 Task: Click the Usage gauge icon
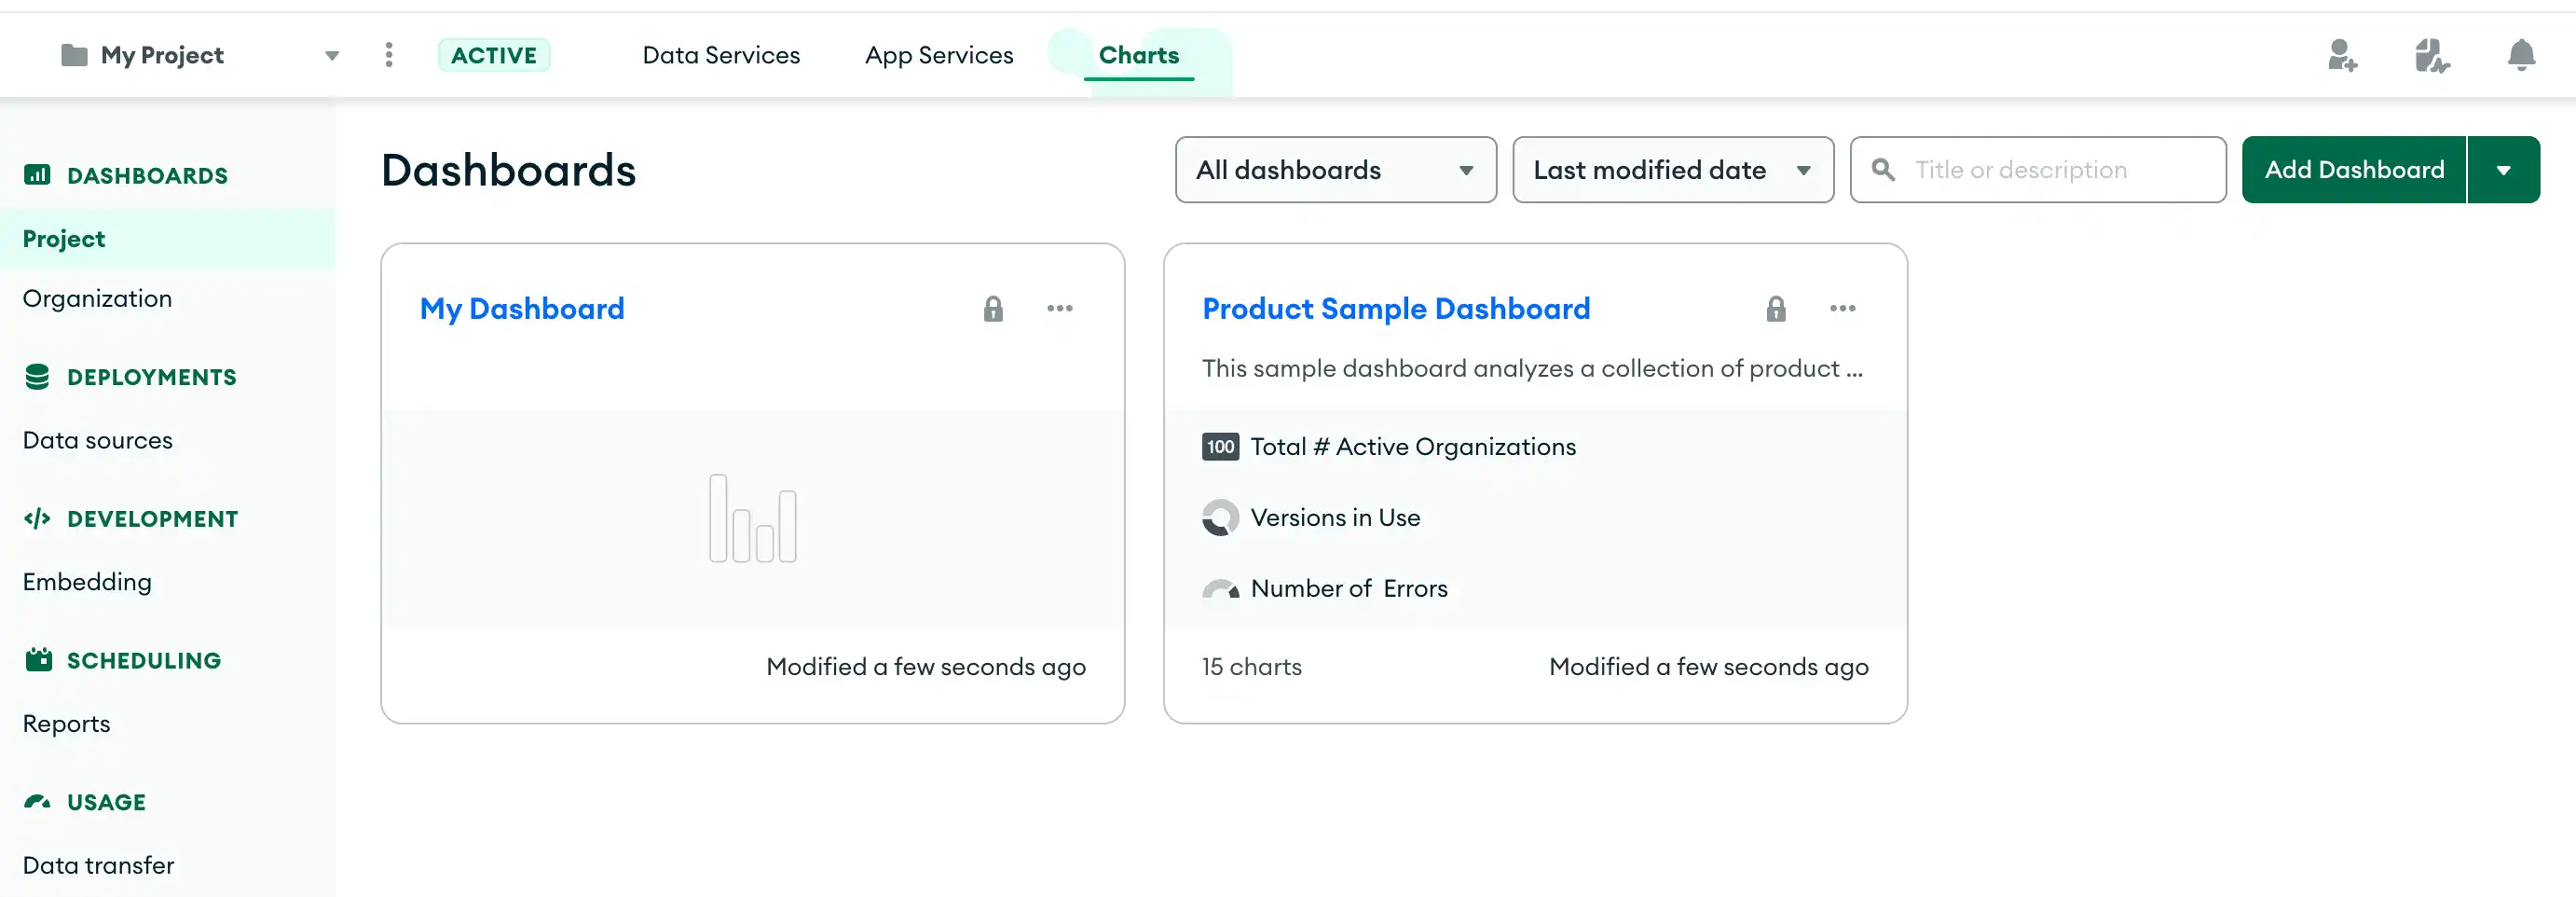coord(37,802)
